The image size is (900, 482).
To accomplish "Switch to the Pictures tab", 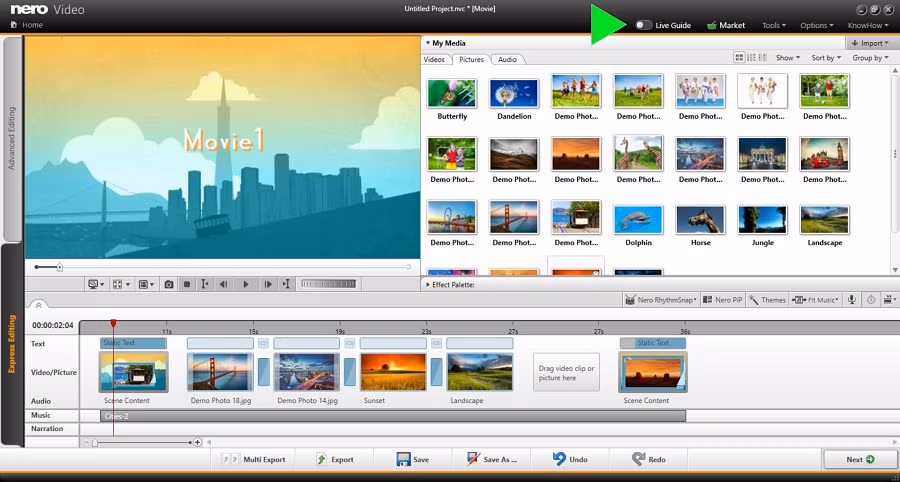I will (x=471, y=60).
